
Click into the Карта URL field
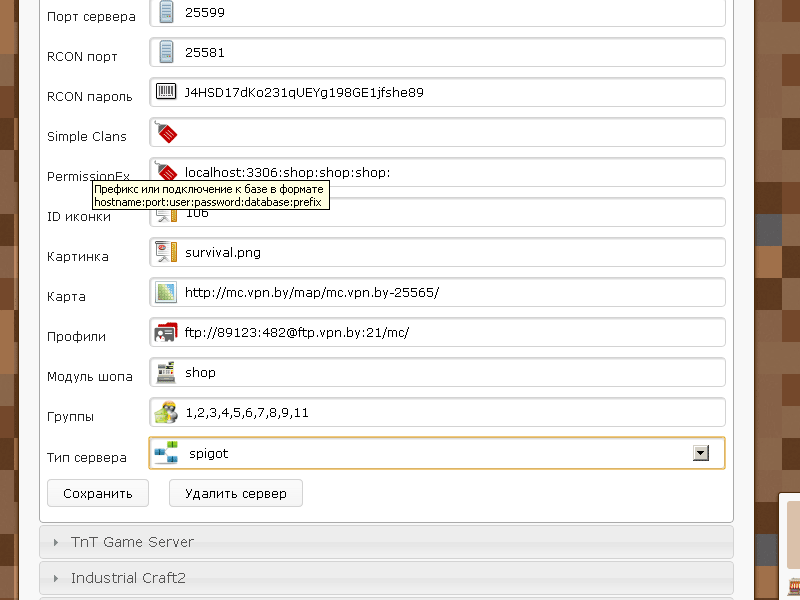point(450,292)
